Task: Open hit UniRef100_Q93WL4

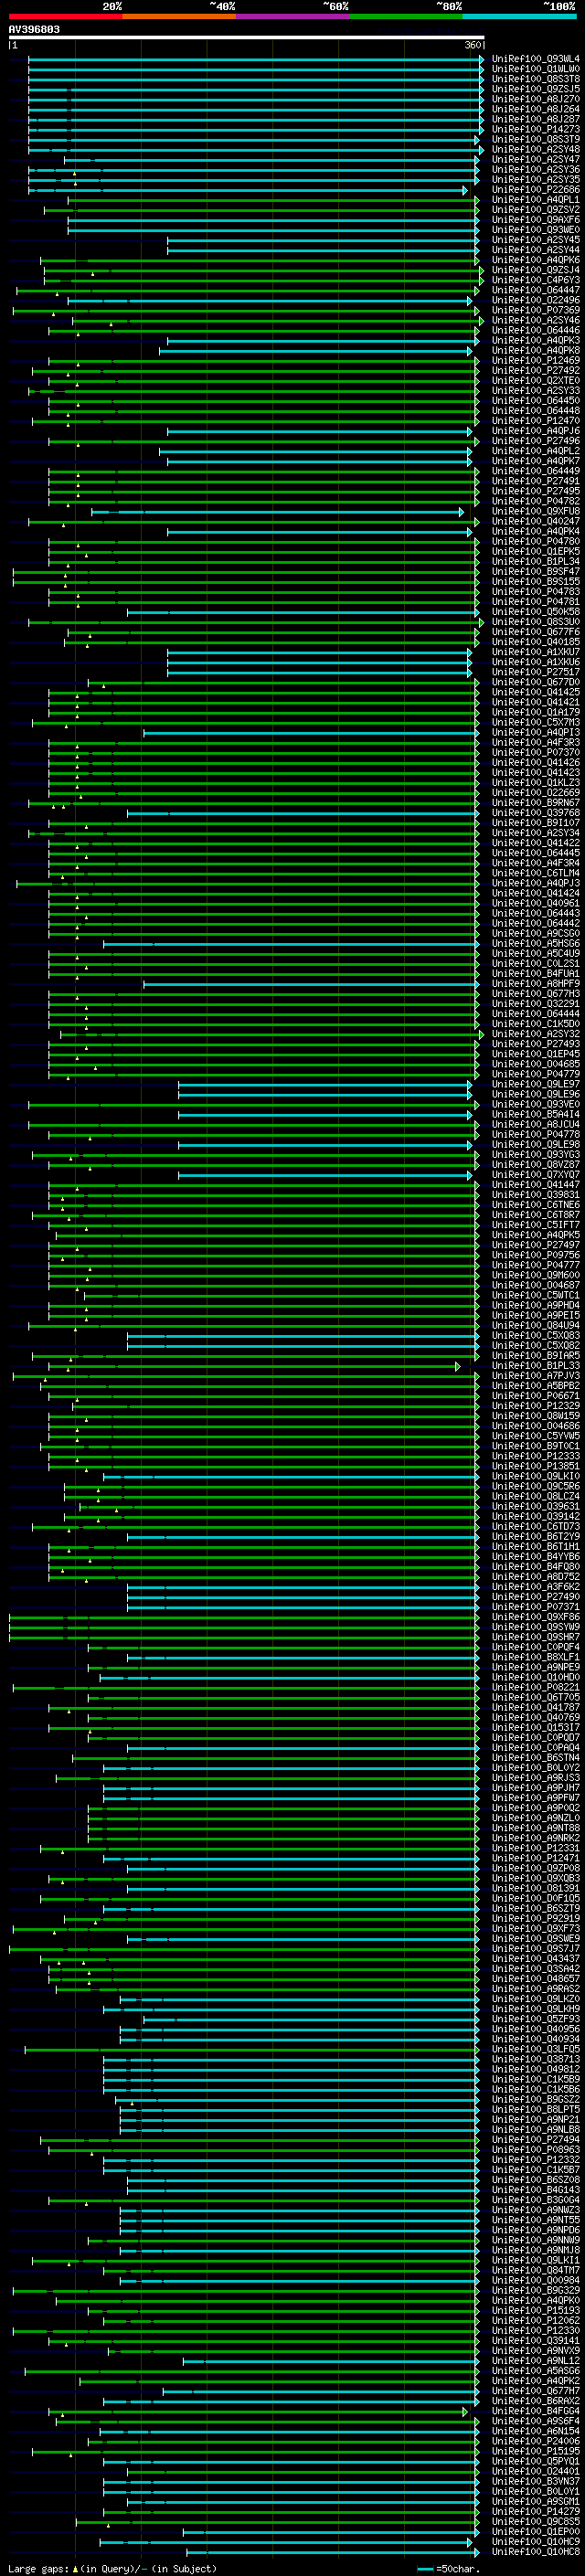Action: [535, 59]
